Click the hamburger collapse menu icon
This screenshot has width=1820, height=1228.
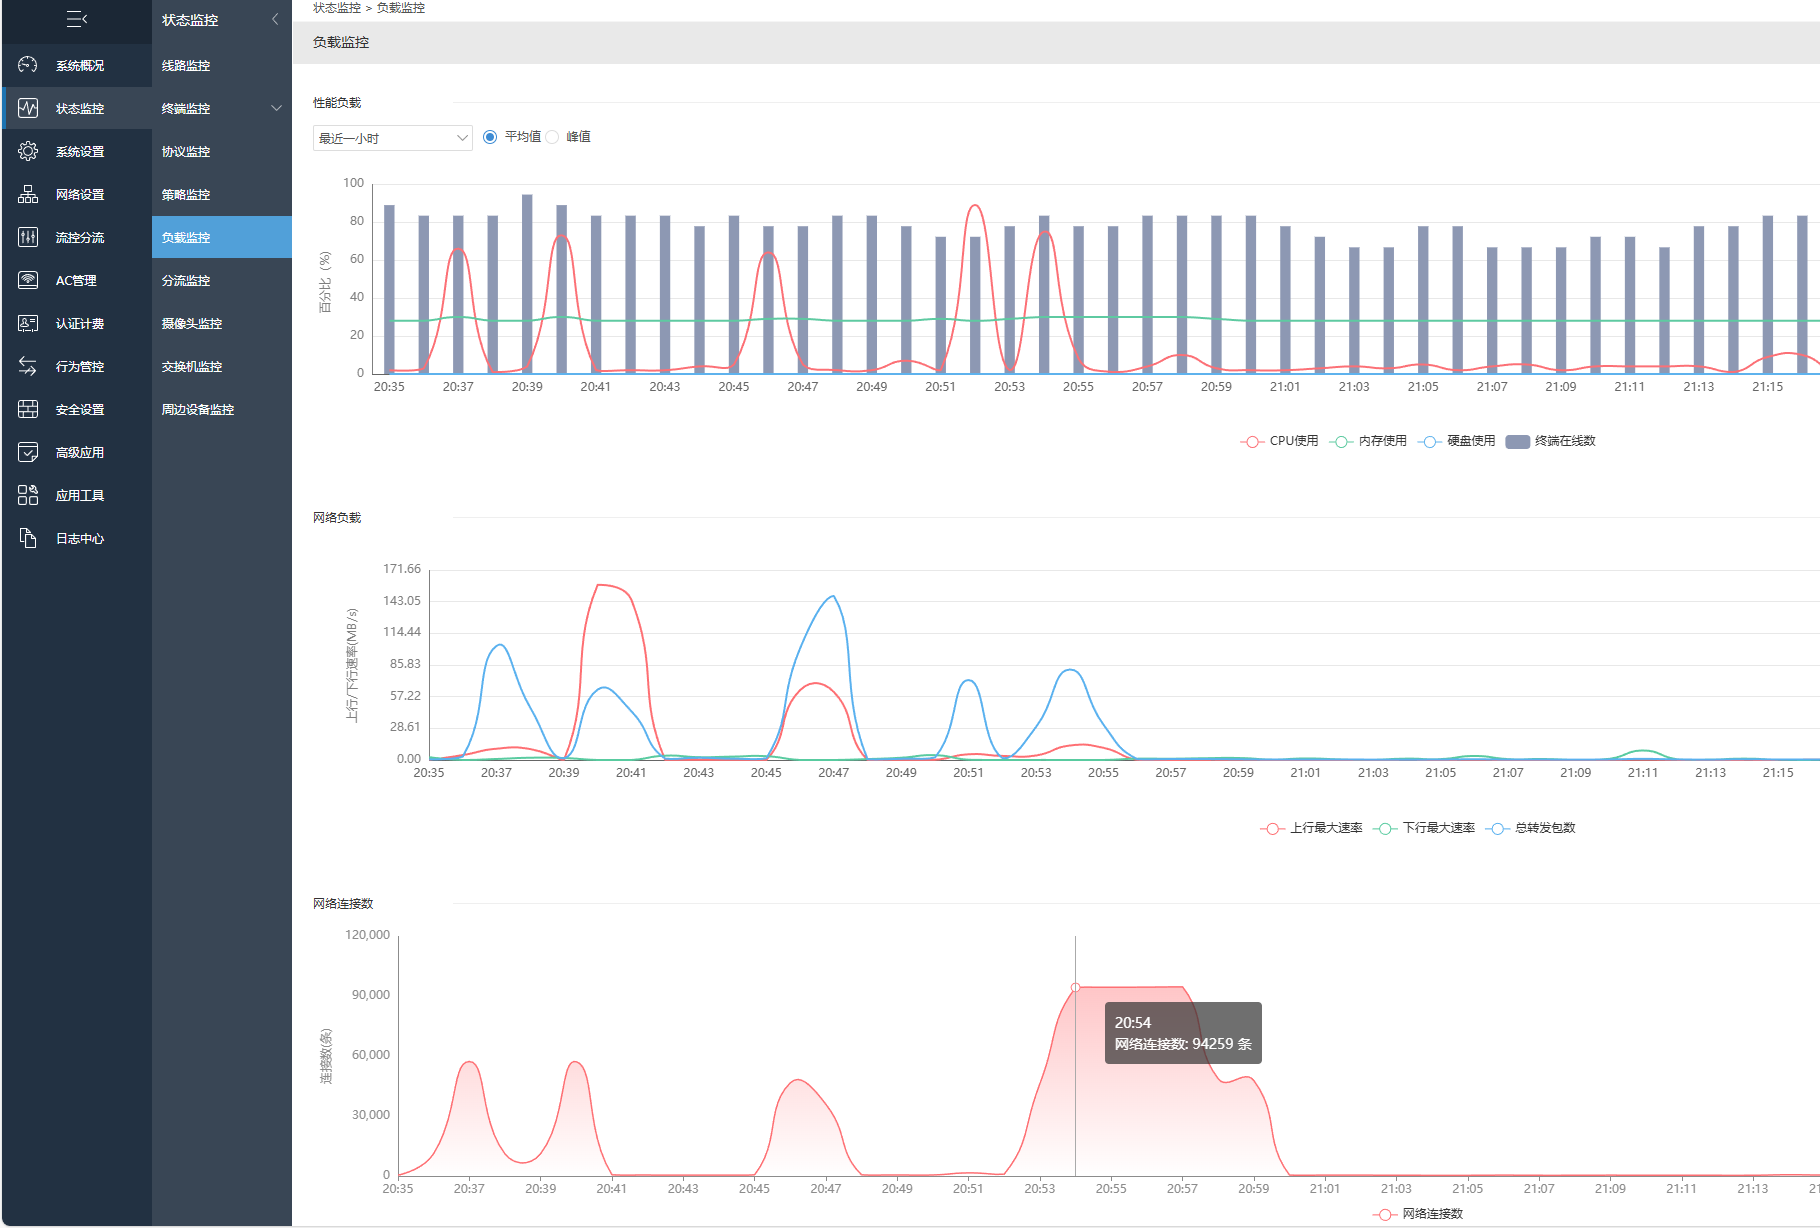pyautogui.click(x=77, y=19)
